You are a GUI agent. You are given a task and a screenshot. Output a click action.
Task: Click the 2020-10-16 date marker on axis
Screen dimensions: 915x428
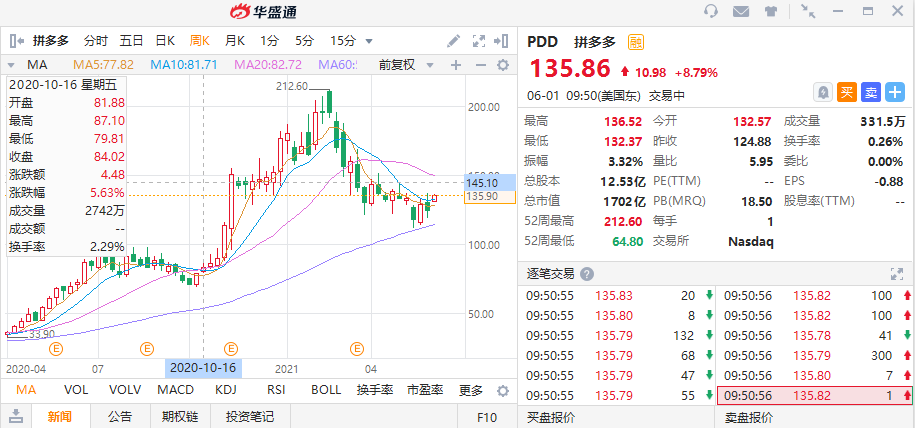(204, 369)
